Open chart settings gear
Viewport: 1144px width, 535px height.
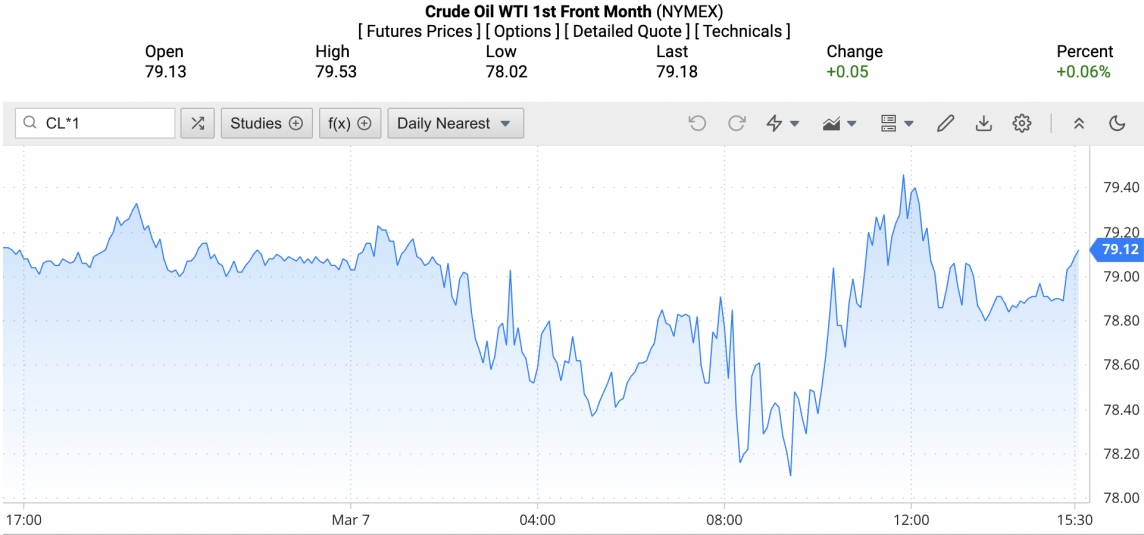1021,123
